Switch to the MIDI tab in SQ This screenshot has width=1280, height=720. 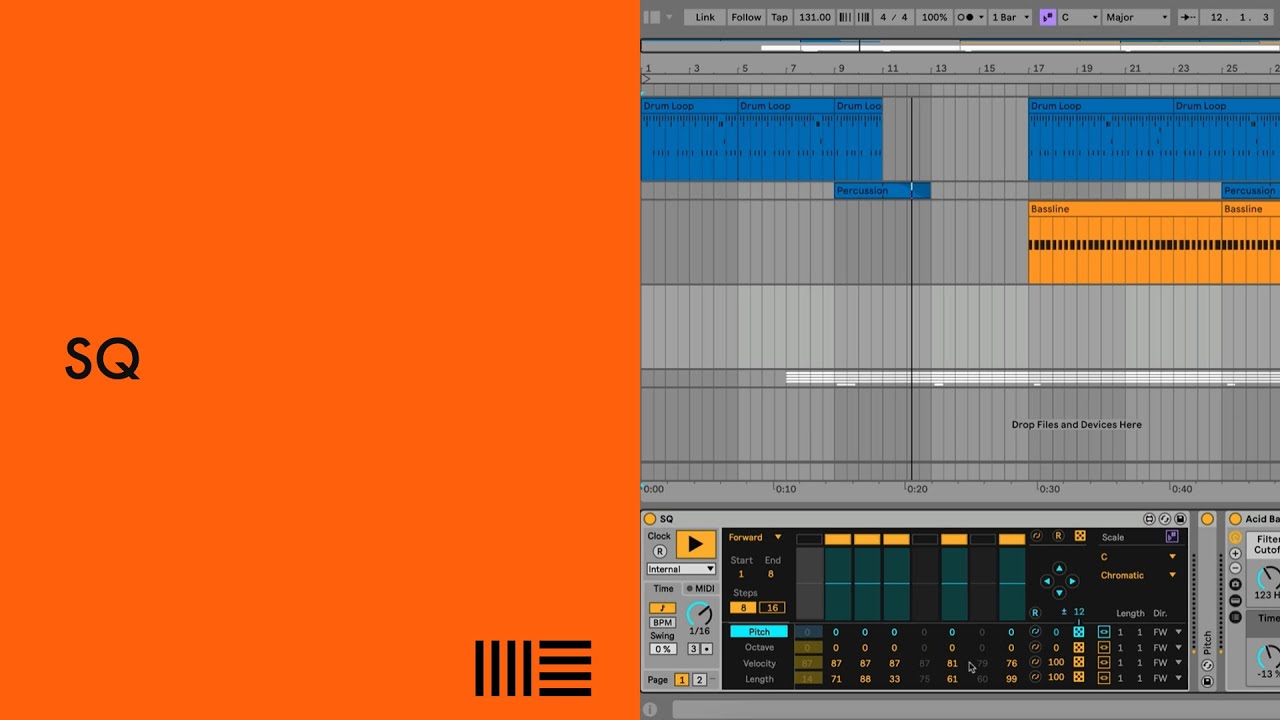point(700,588)
